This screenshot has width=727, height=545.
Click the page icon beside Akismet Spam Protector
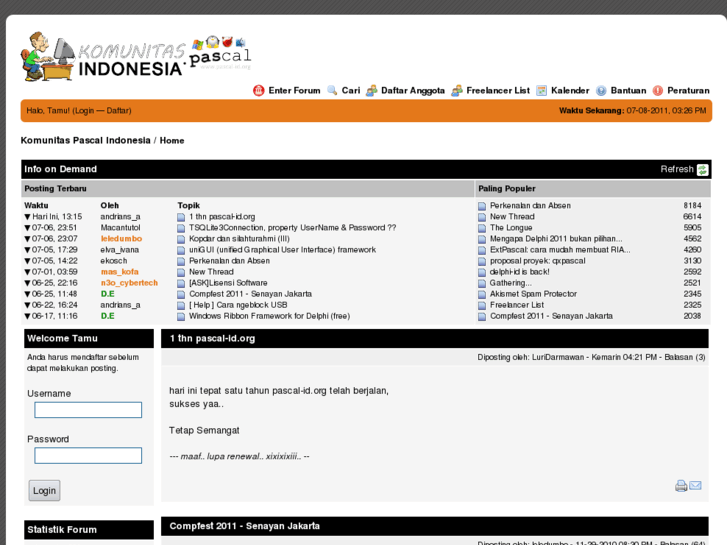coord(482,295)
